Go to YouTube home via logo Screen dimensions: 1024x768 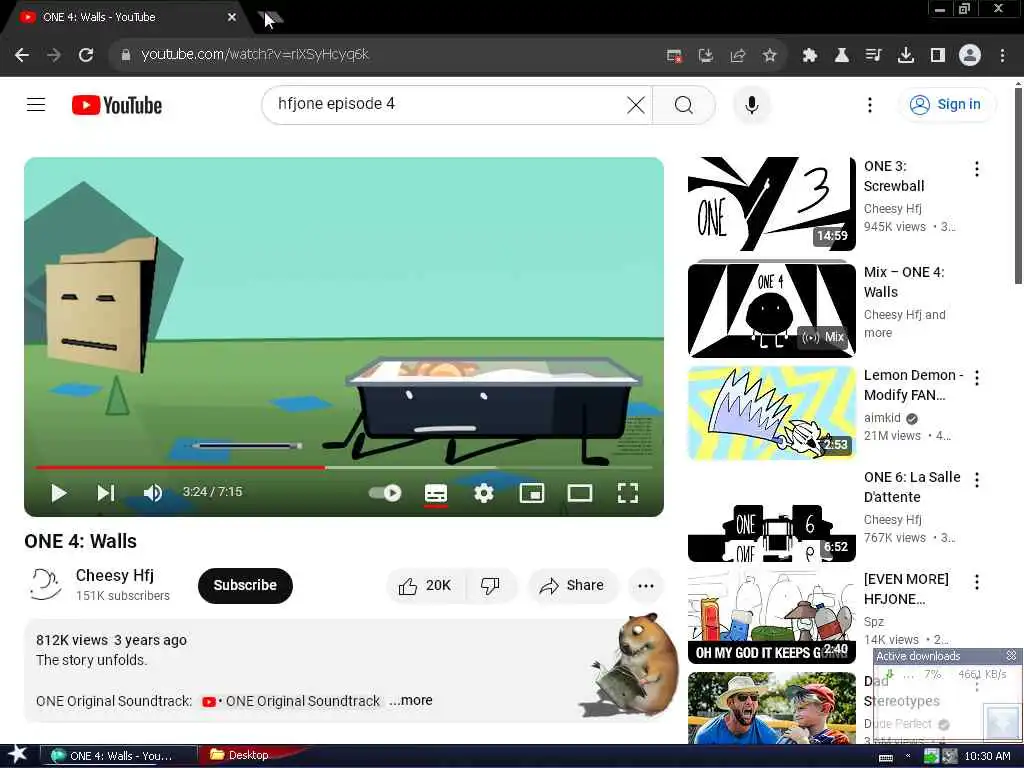tap(117, 105)
